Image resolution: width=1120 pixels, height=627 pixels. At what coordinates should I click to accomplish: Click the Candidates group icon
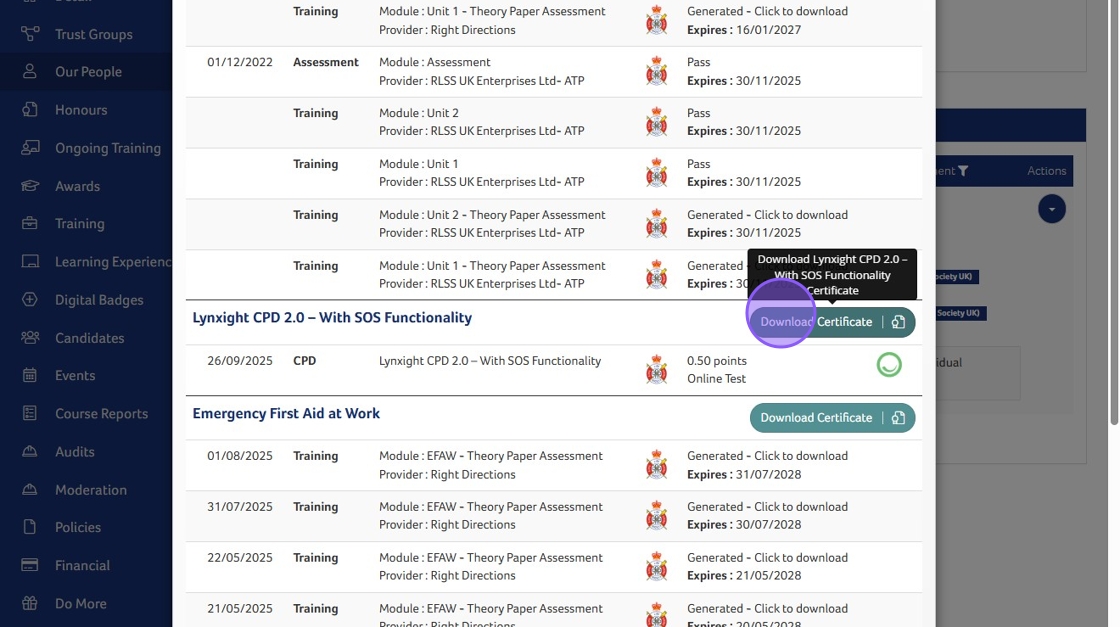[30, 337]
